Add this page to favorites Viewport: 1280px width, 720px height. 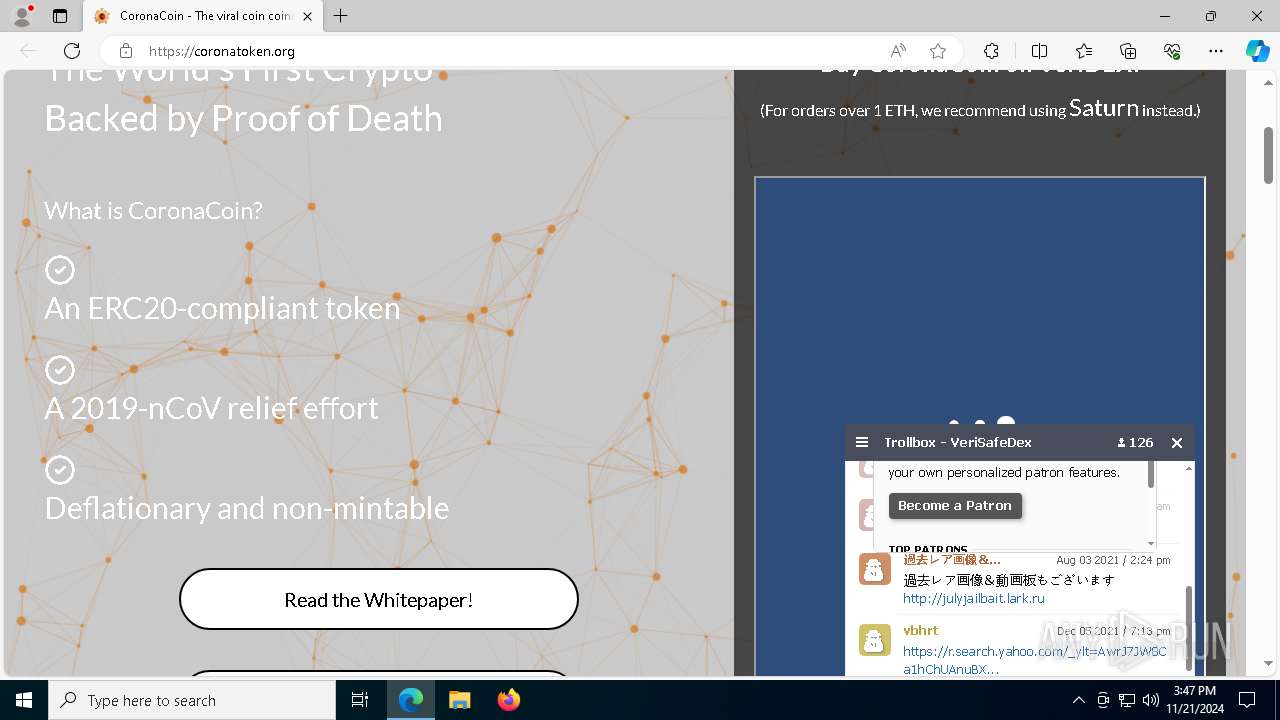937,51
